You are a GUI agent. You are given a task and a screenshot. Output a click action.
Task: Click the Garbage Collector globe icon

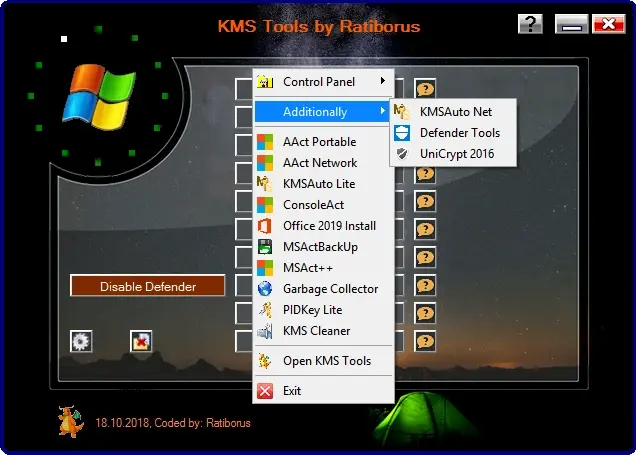[265, 289]
